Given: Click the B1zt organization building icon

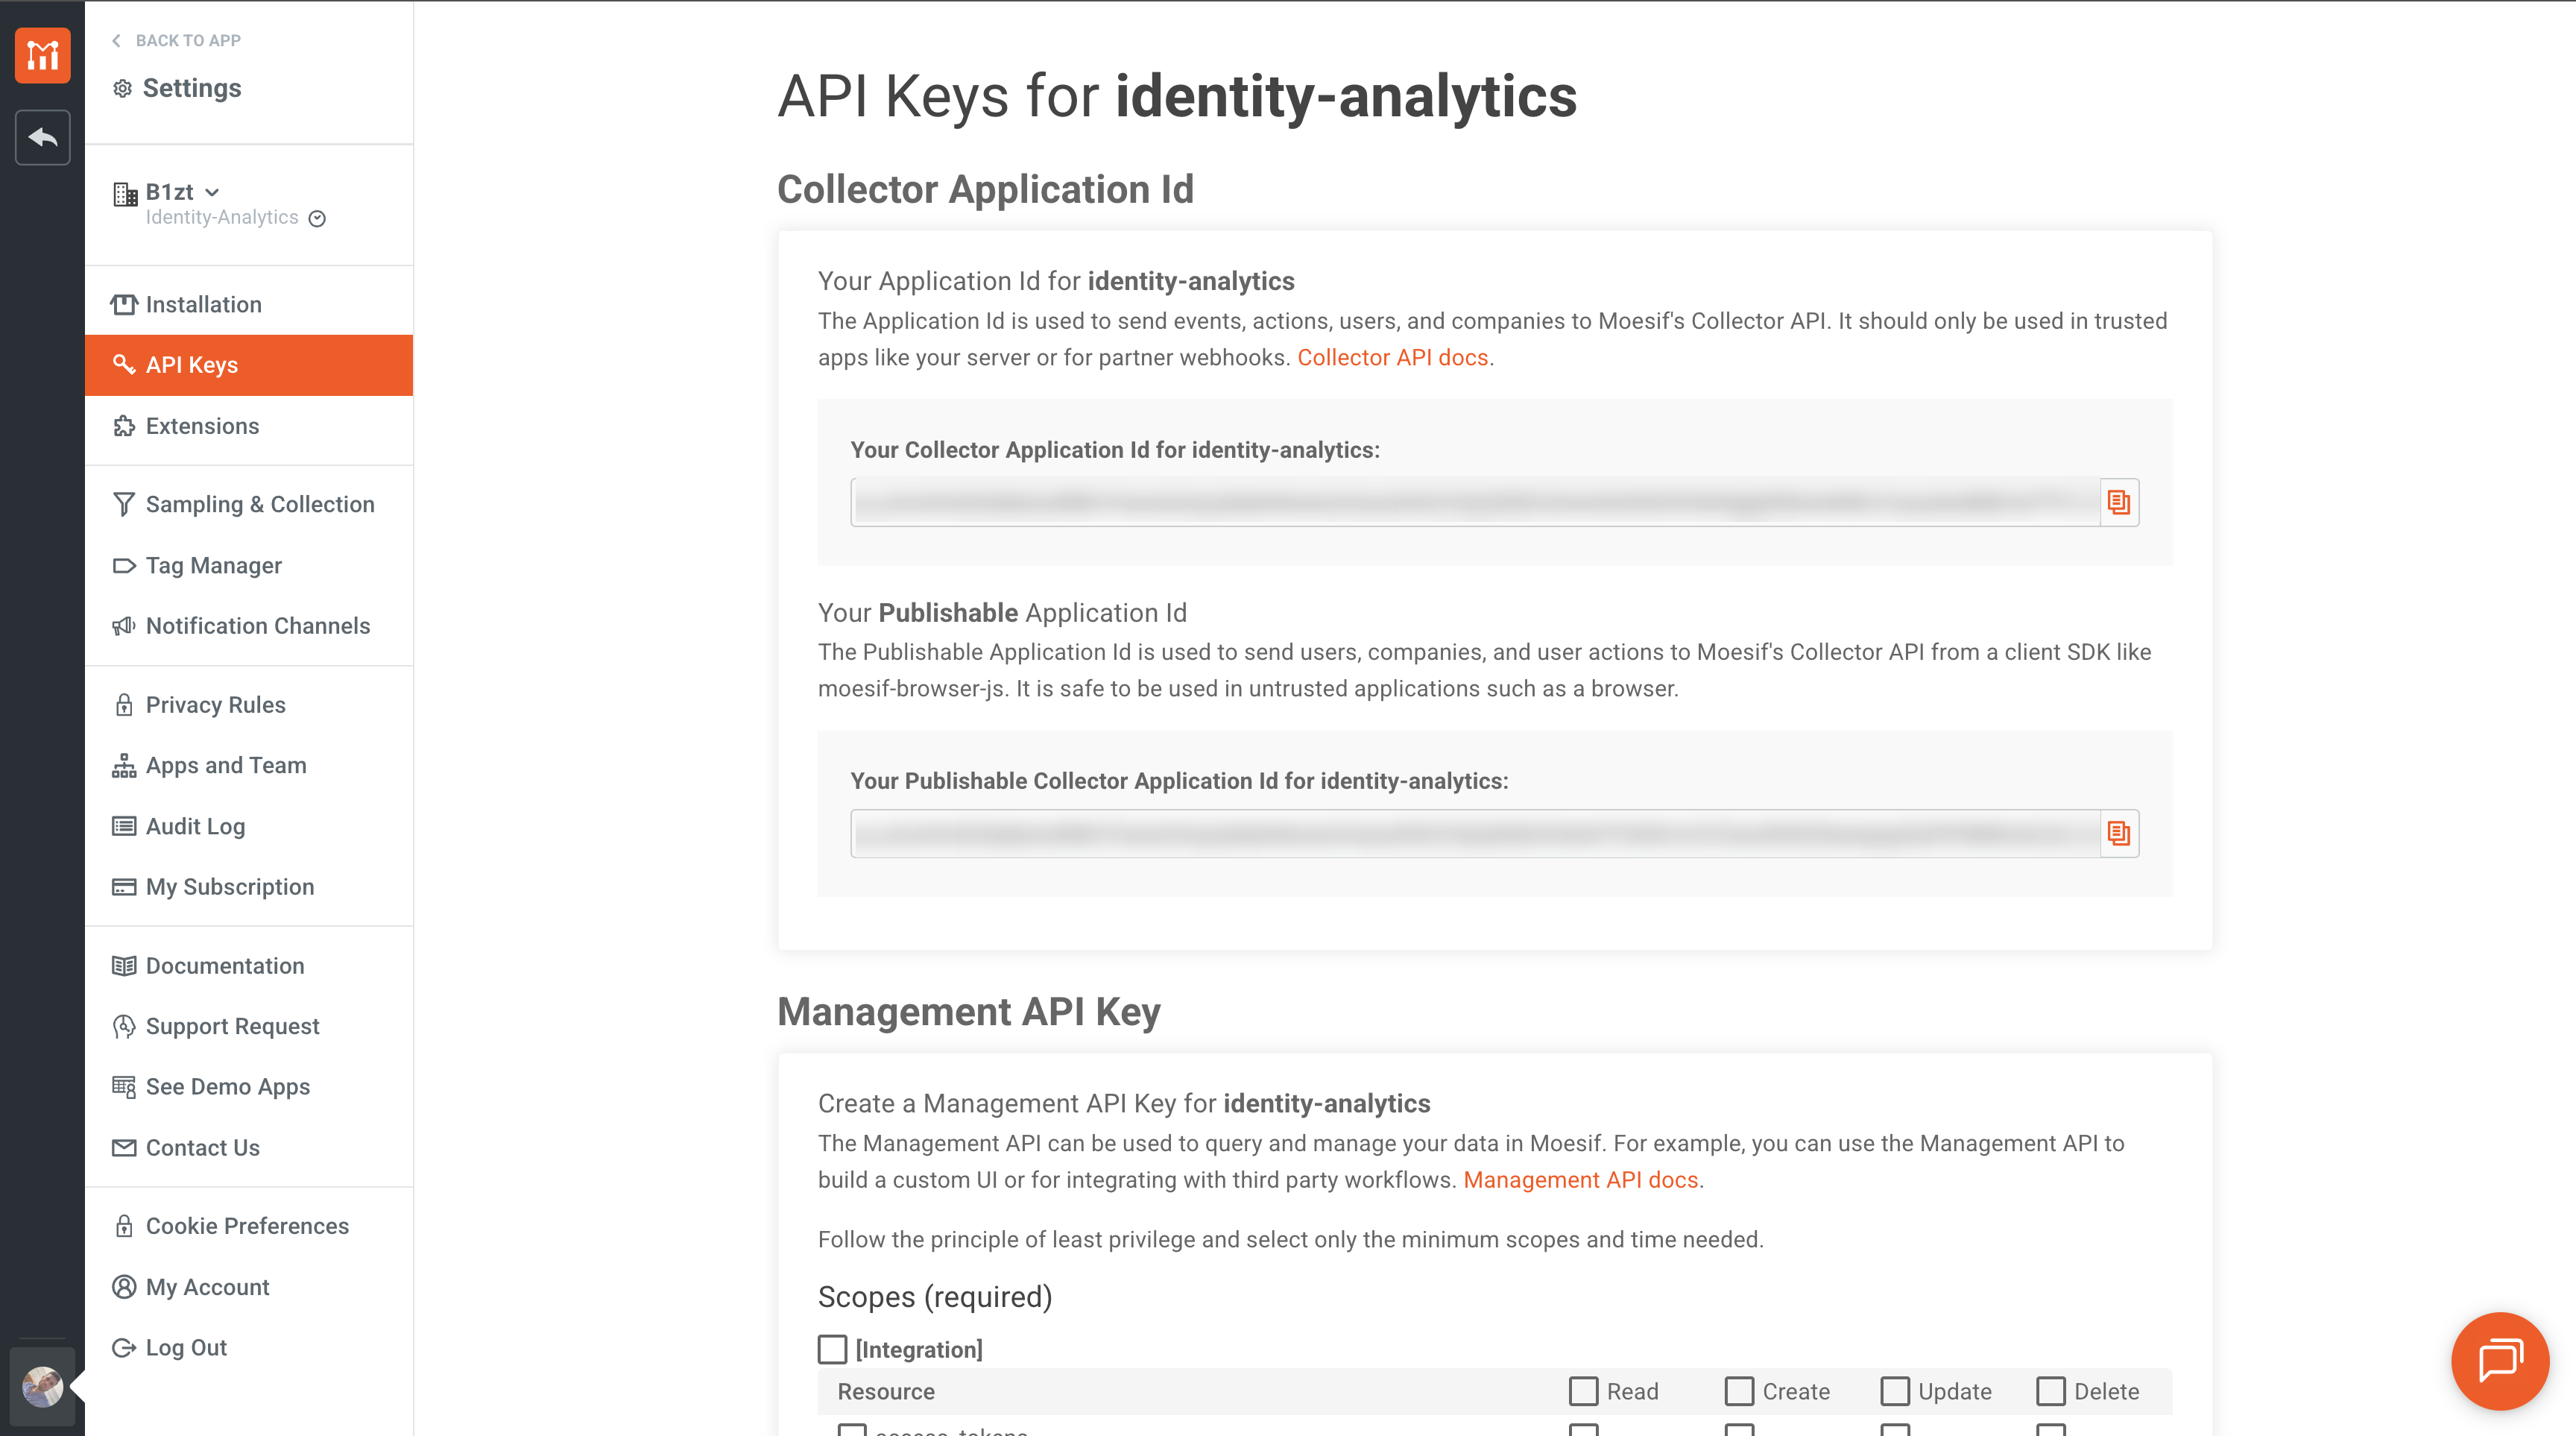Looking at the screenshot, I should [125, 193].
